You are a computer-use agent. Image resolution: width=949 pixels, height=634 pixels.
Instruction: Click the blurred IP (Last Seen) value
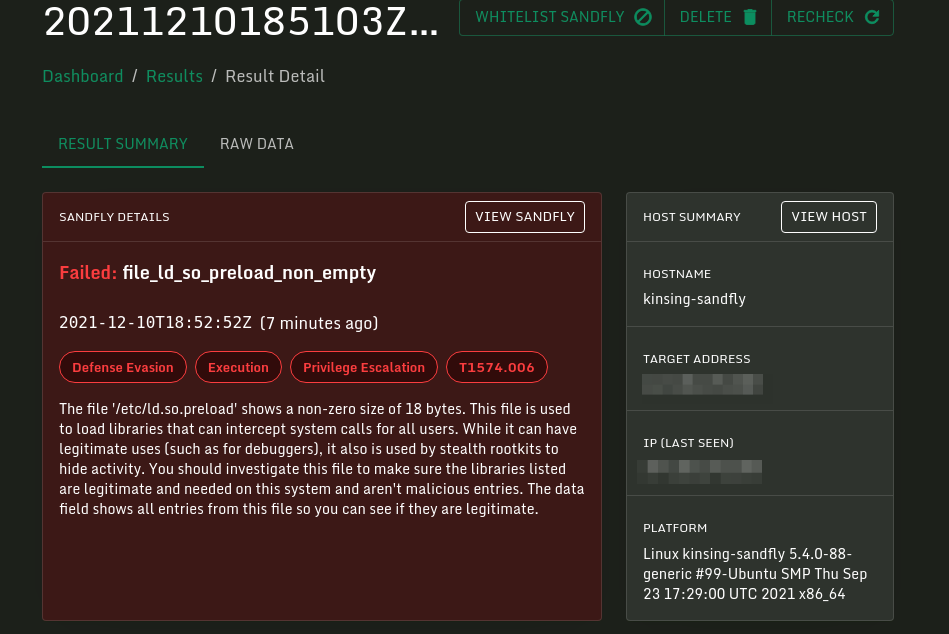[700, 471]
